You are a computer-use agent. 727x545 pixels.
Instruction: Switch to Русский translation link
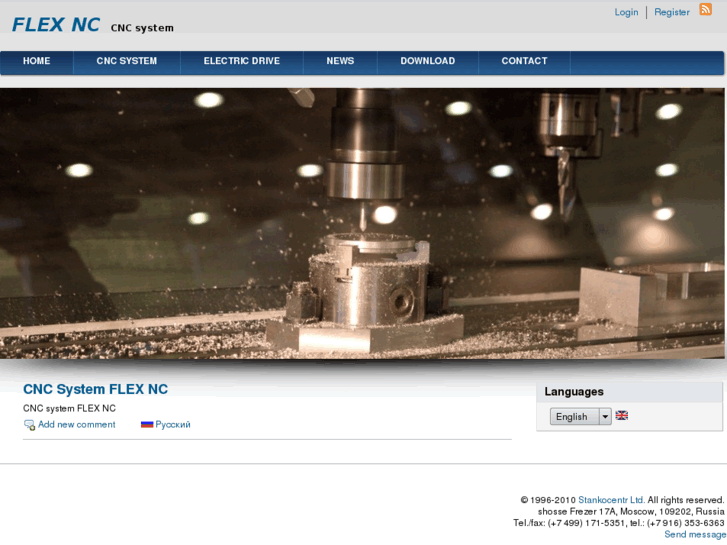173,424
